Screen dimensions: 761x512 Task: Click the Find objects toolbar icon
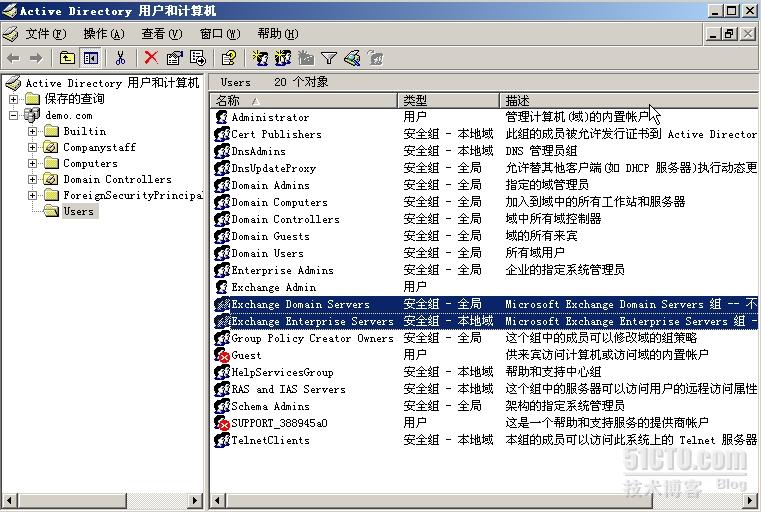pyautogui.click(x=352, y=59)
